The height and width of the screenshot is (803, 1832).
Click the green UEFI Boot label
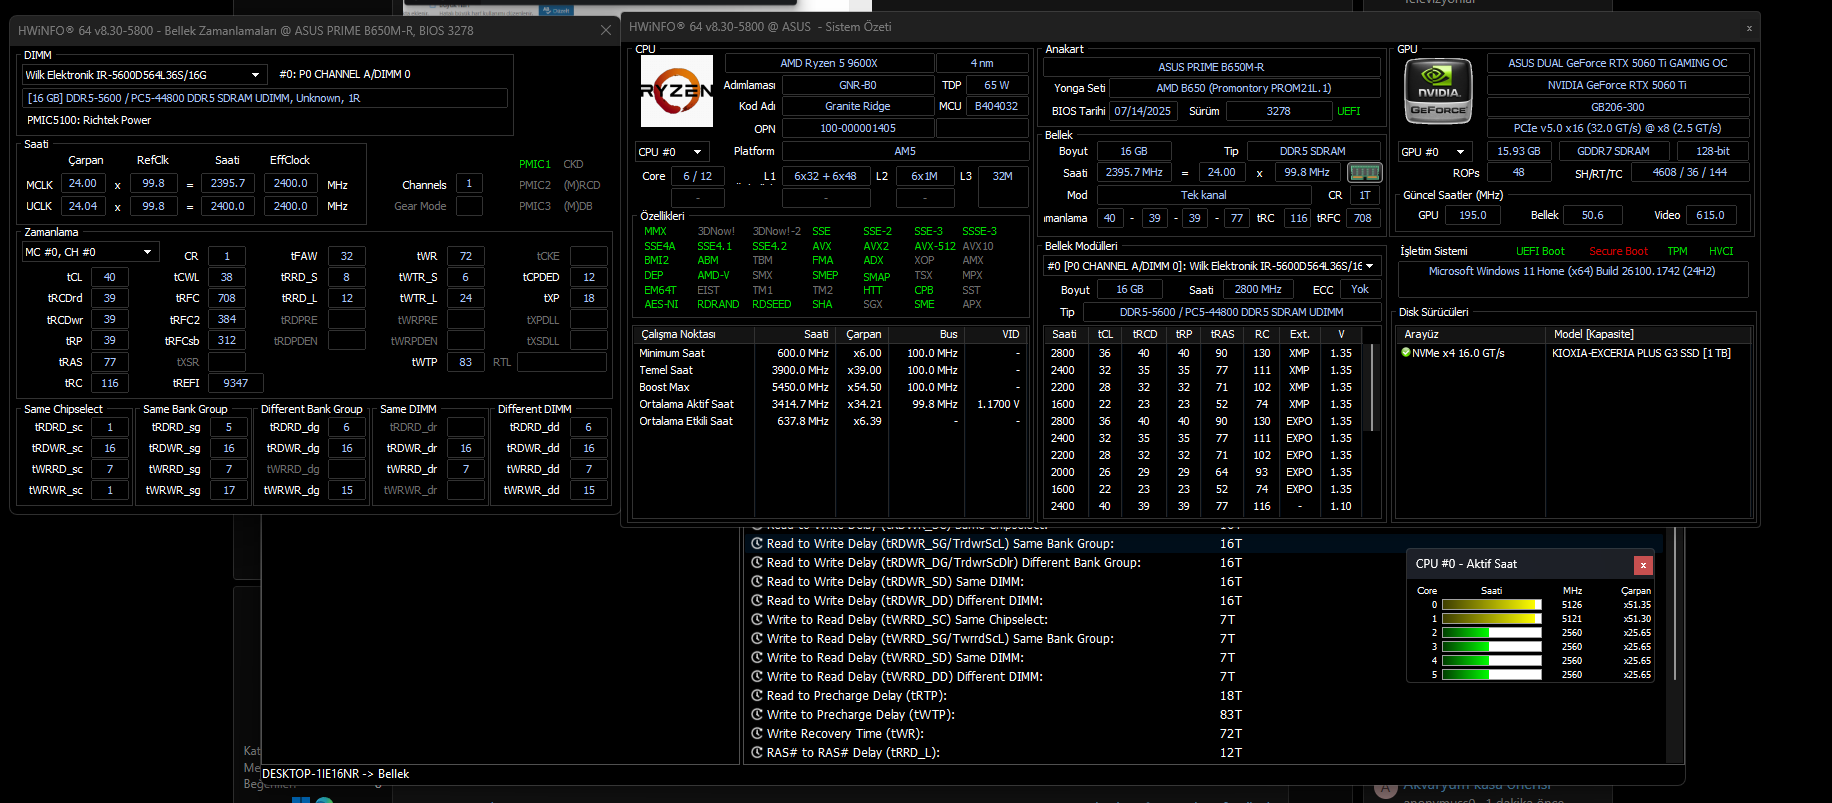[1540, 252]
